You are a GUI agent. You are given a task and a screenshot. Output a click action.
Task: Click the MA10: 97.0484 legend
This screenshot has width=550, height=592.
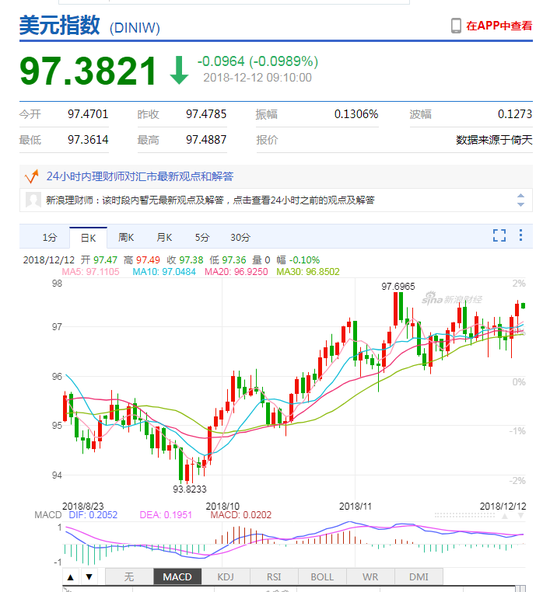164,272
